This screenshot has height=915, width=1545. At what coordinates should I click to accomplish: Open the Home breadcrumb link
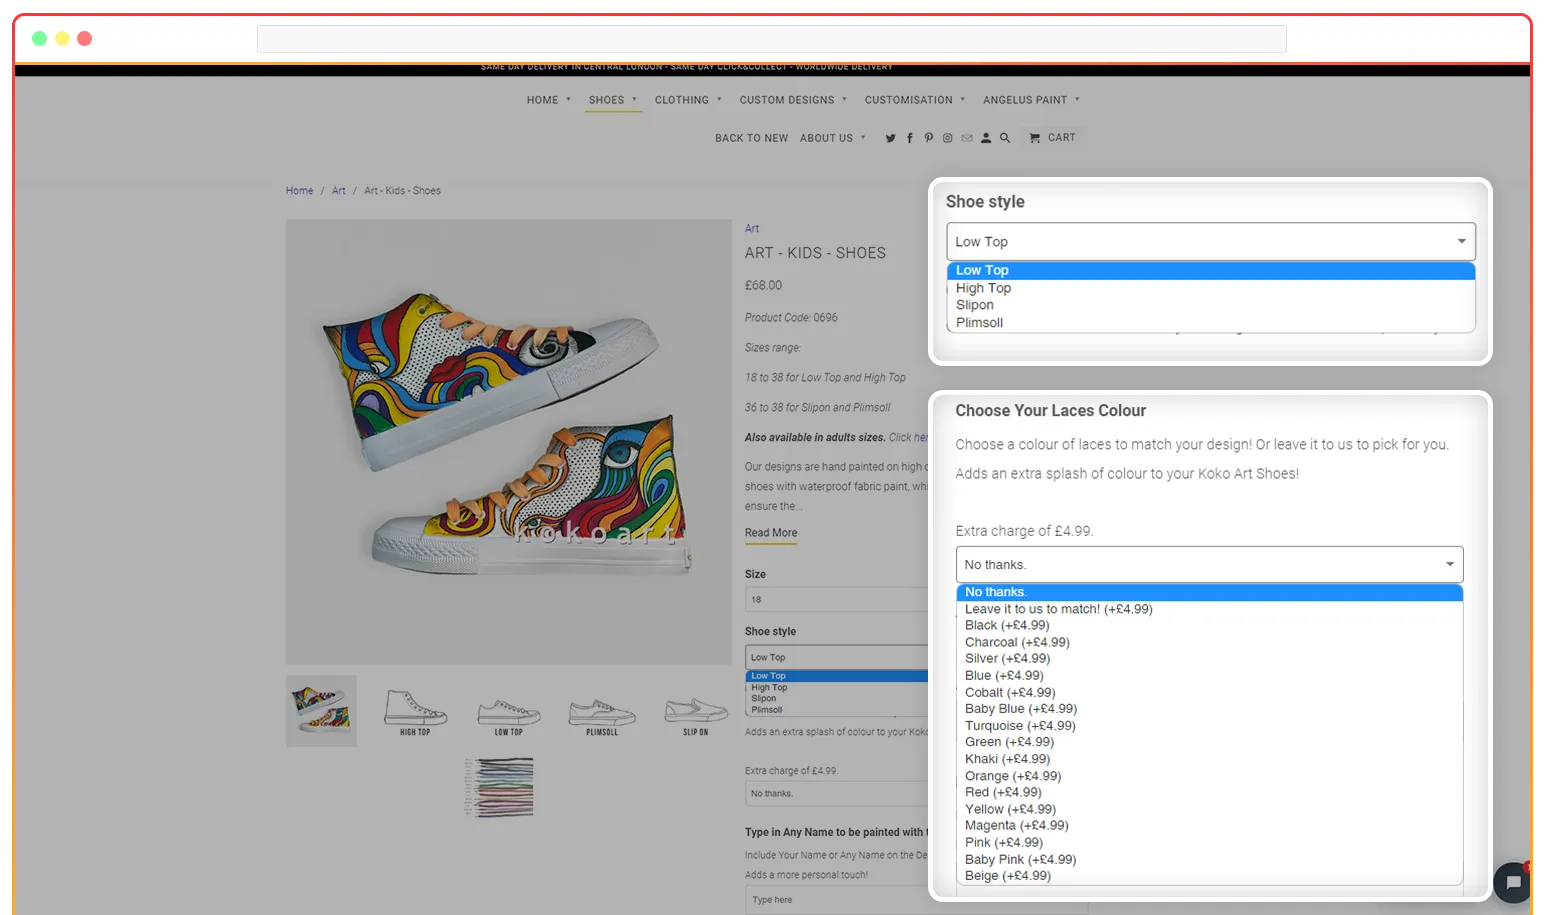point(299,190)
